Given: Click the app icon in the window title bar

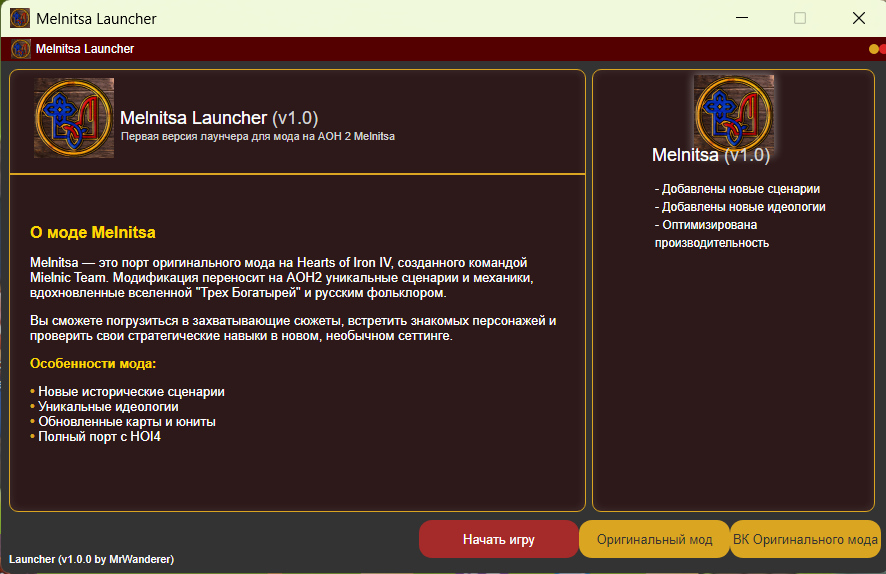Looking at the screenshot, I should tap(20, 18).
